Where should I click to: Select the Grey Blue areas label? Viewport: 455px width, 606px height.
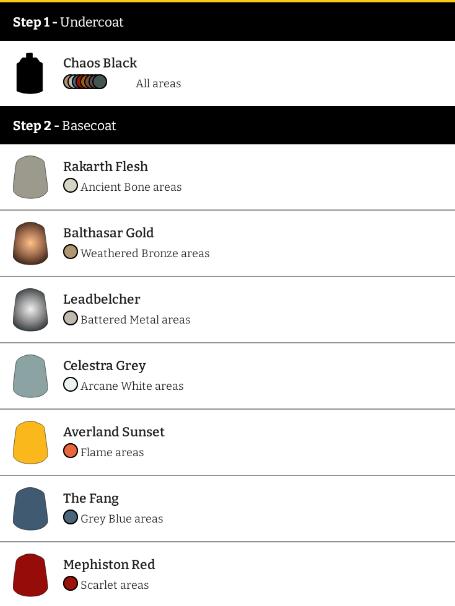click(x=122, y=519)
